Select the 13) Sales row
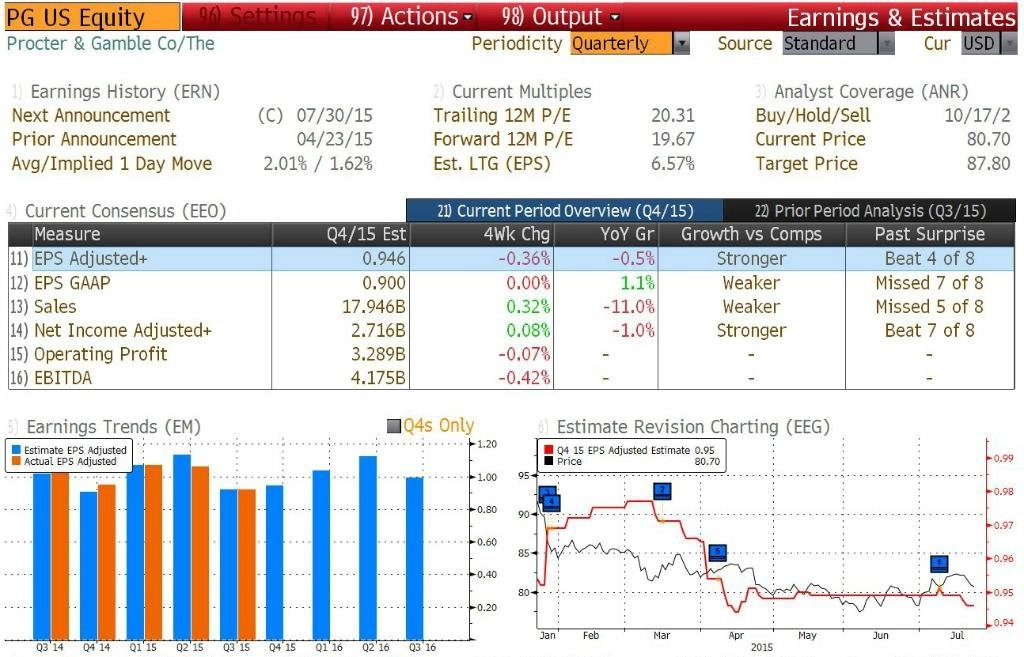1024x657 pixels. (511, 306)
